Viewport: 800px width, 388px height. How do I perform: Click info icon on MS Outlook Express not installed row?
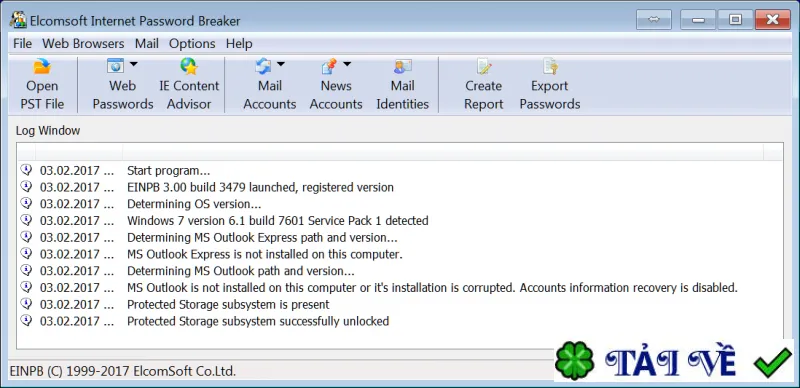pyautogui.click(x=26, y=253)
